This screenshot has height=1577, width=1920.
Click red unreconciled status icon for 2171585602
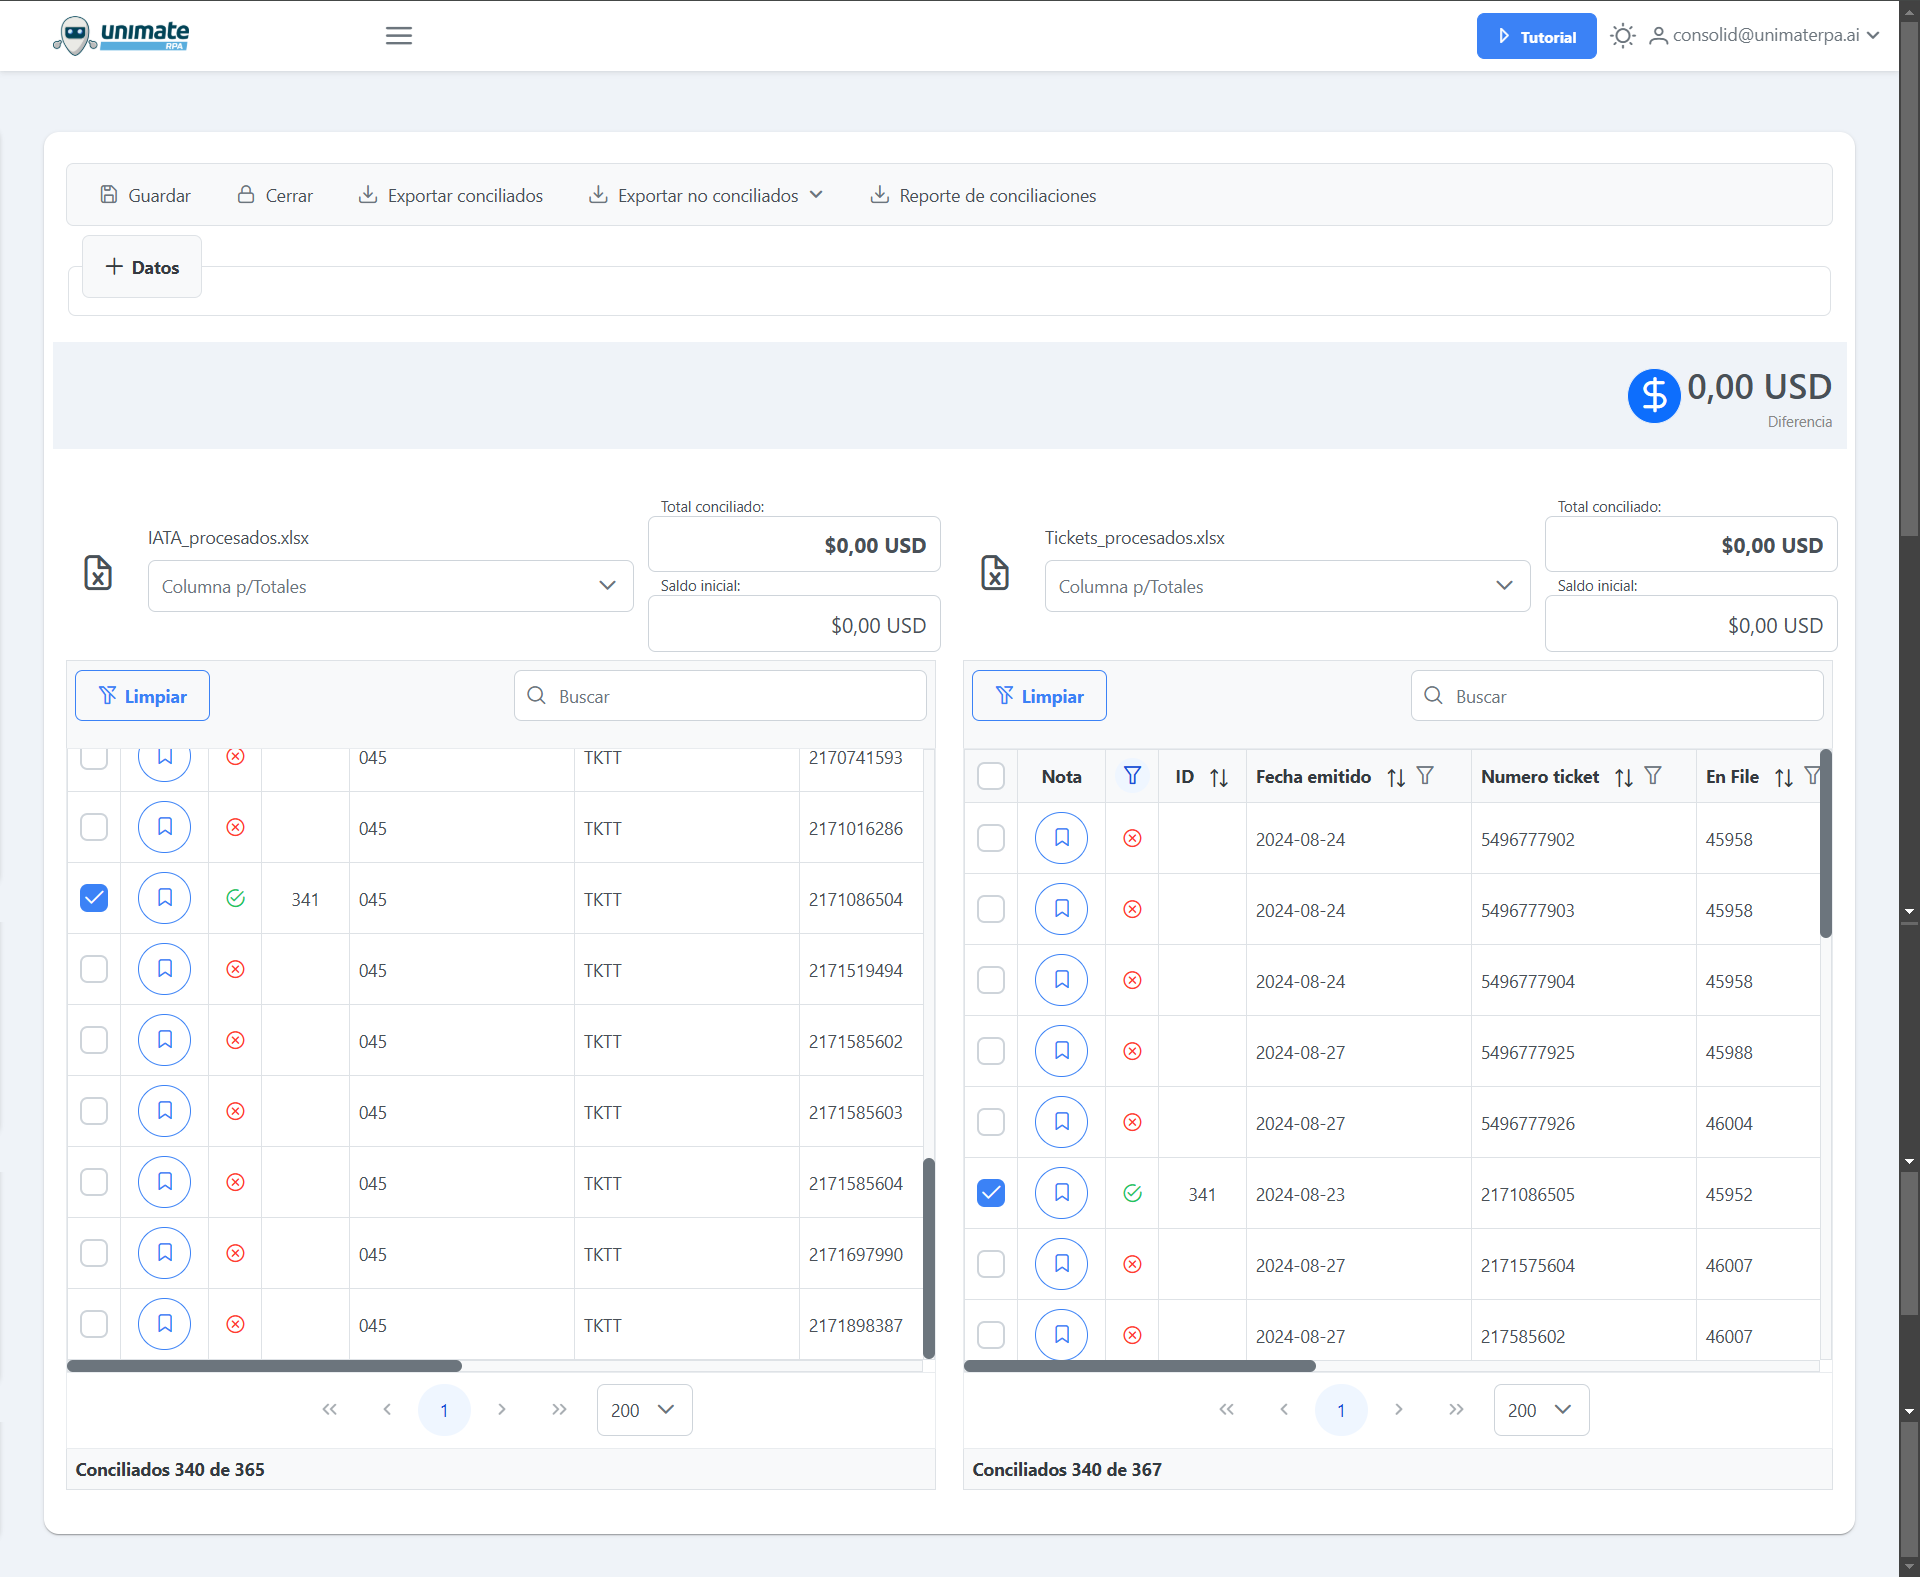pyautogui.click(x=236, y=1040)
